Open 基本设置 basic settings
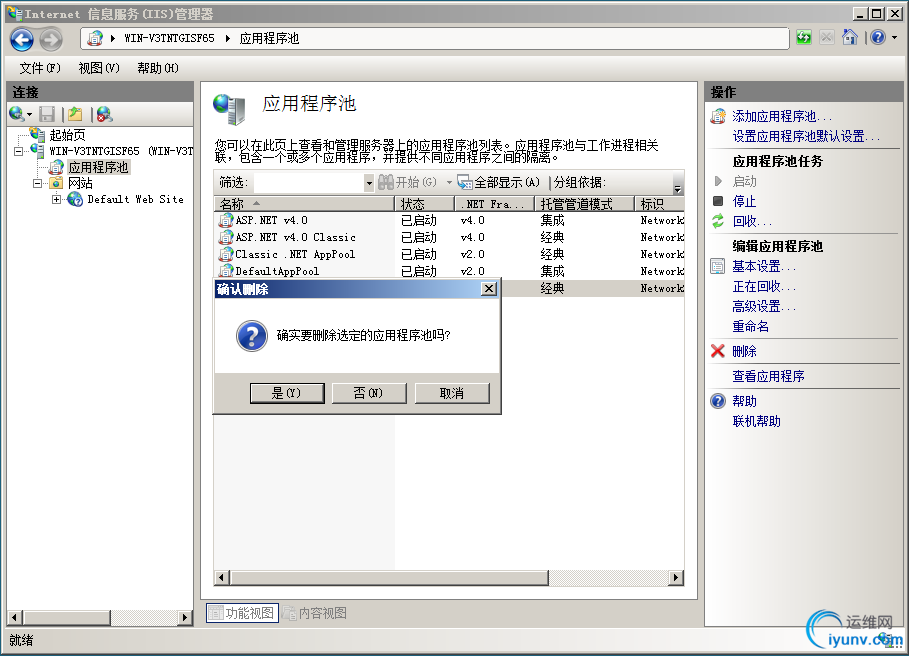The image size is (909, 656). 763,267
